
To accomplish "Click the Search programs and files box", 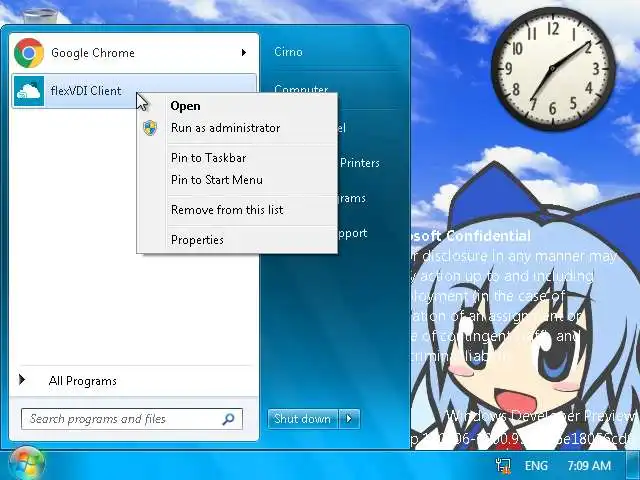I will (x=131, y=419).
